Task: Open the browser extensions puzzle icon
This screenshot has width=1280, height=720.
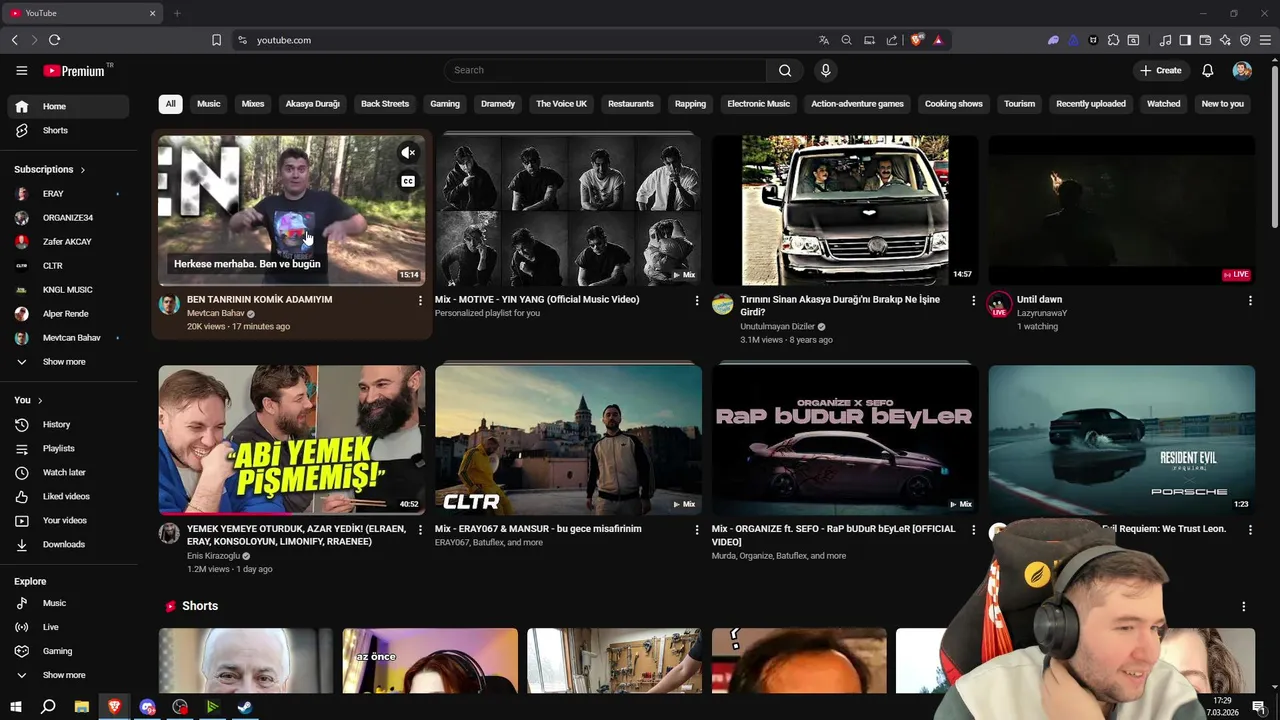Action: [1113, 40]
